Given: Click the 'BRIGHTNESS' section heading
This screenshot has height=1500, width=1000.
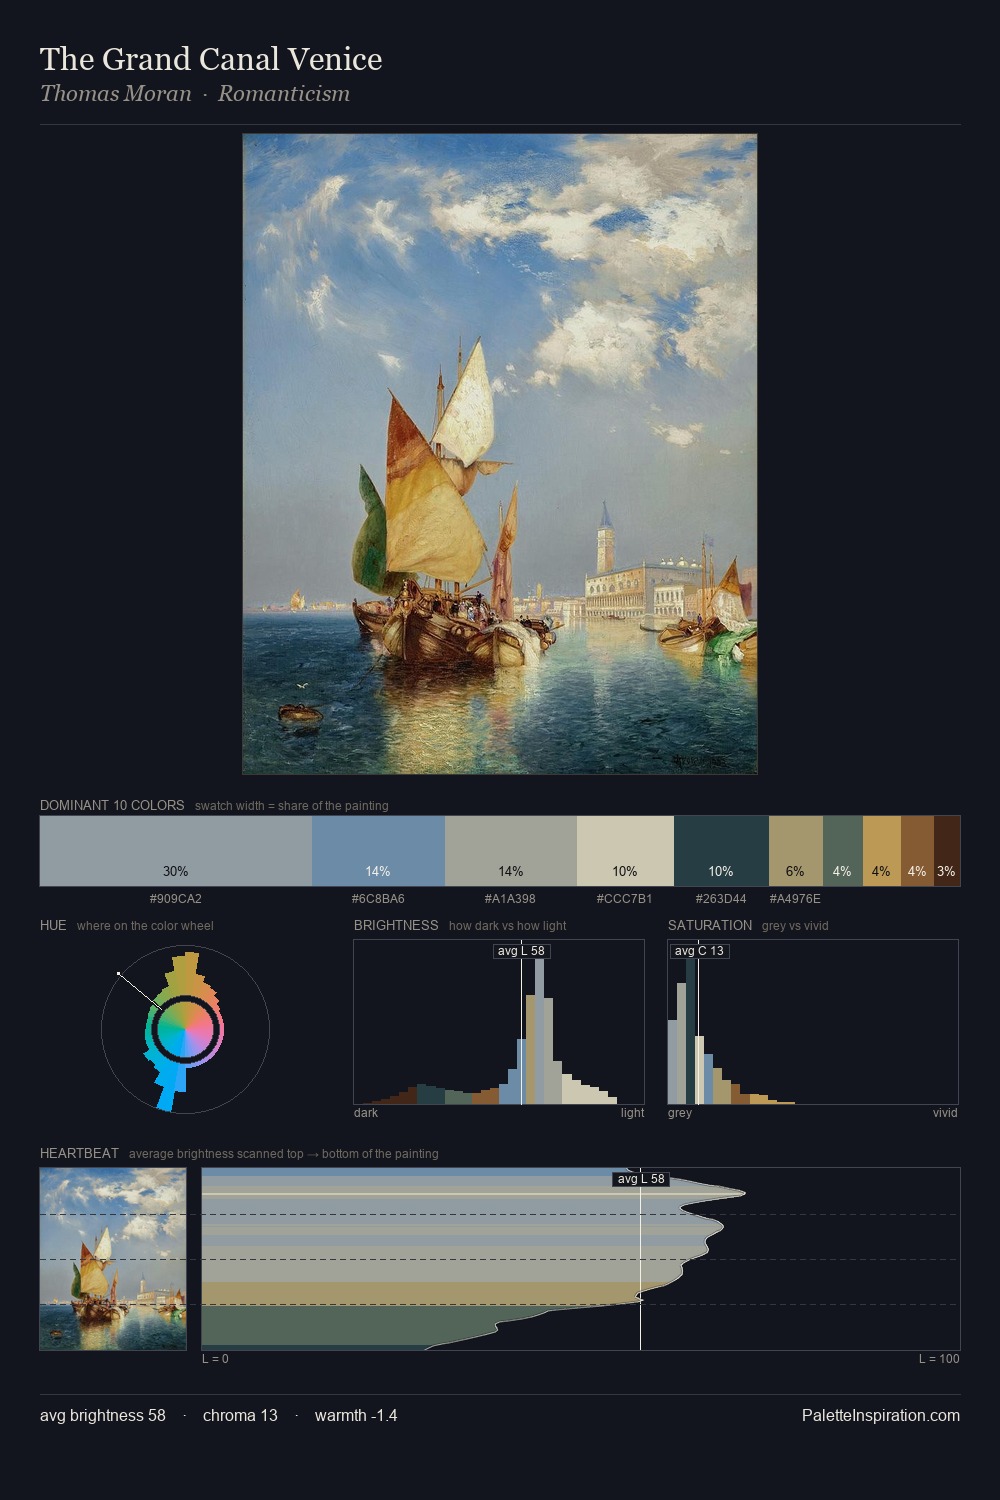Looking at the screenshot, I should click(x=396, y=925).
